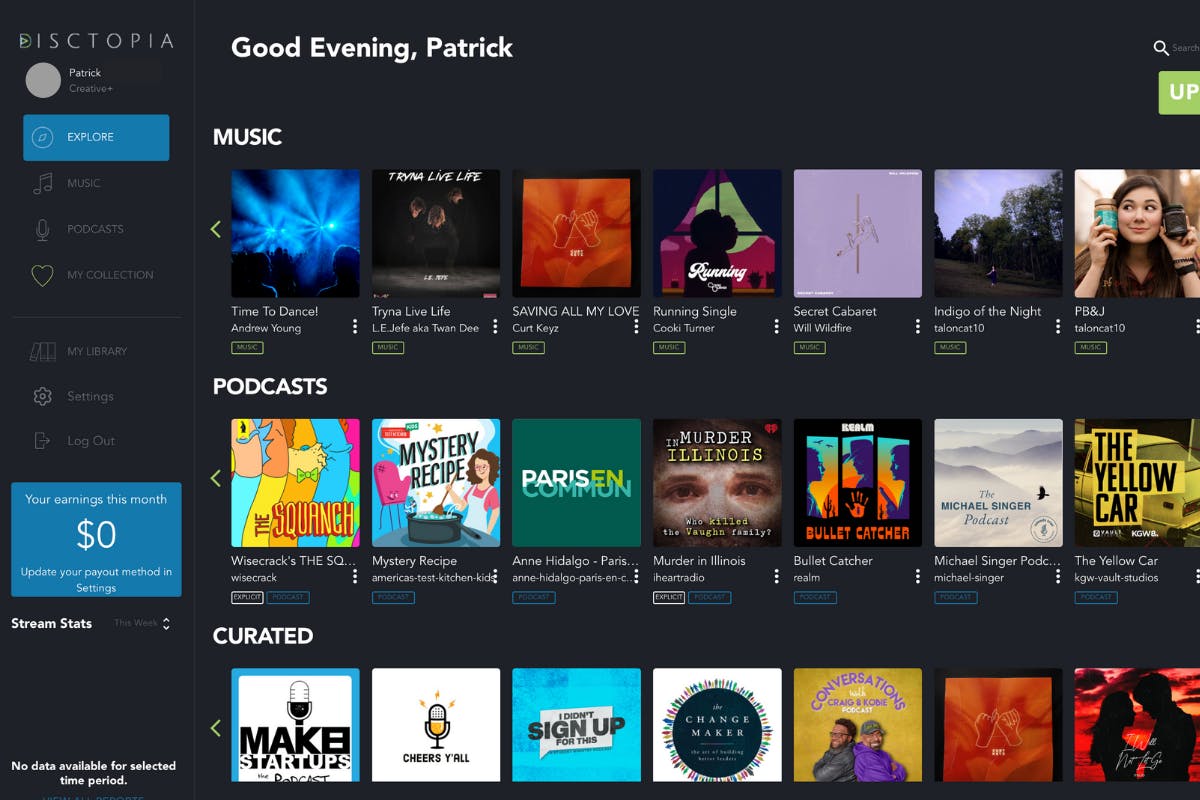This screenshot has height=800, width=1200.
Task: Open options menu for Time To Dance!
Action: pos(354,327)
